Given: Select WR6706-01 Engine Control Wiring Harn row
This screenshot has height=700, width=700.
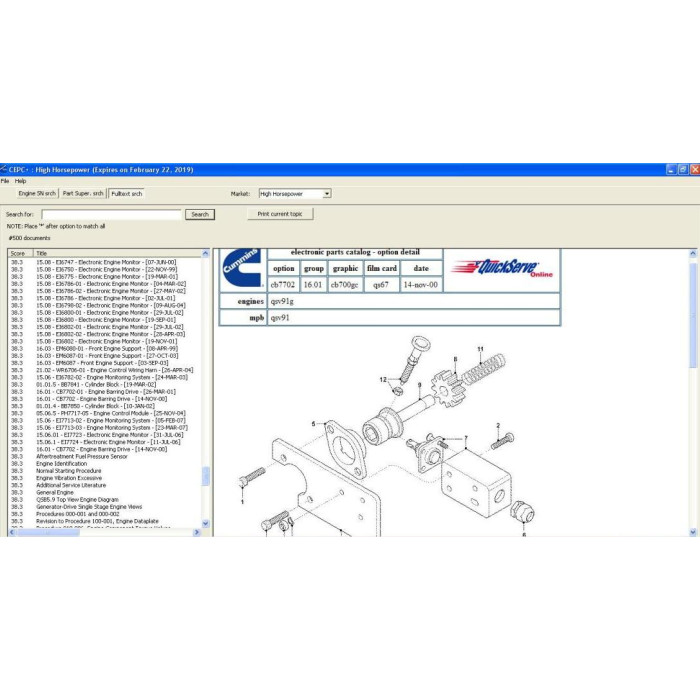Looking at the screenshot, I should [x=114, y=370].
